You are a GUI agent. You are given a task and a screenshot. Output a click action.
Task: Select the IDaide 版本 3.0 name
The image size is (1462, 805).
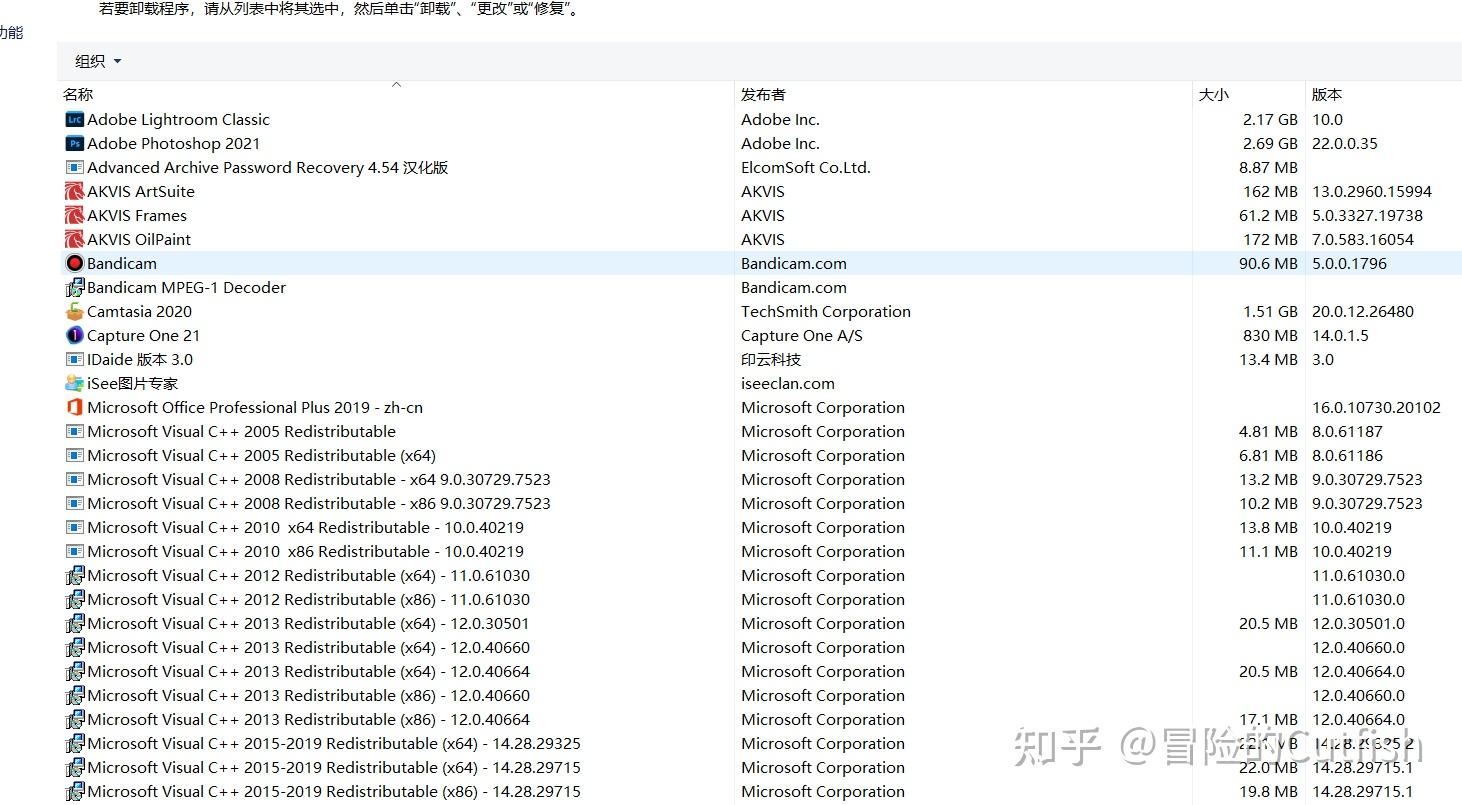pos(140,359)
